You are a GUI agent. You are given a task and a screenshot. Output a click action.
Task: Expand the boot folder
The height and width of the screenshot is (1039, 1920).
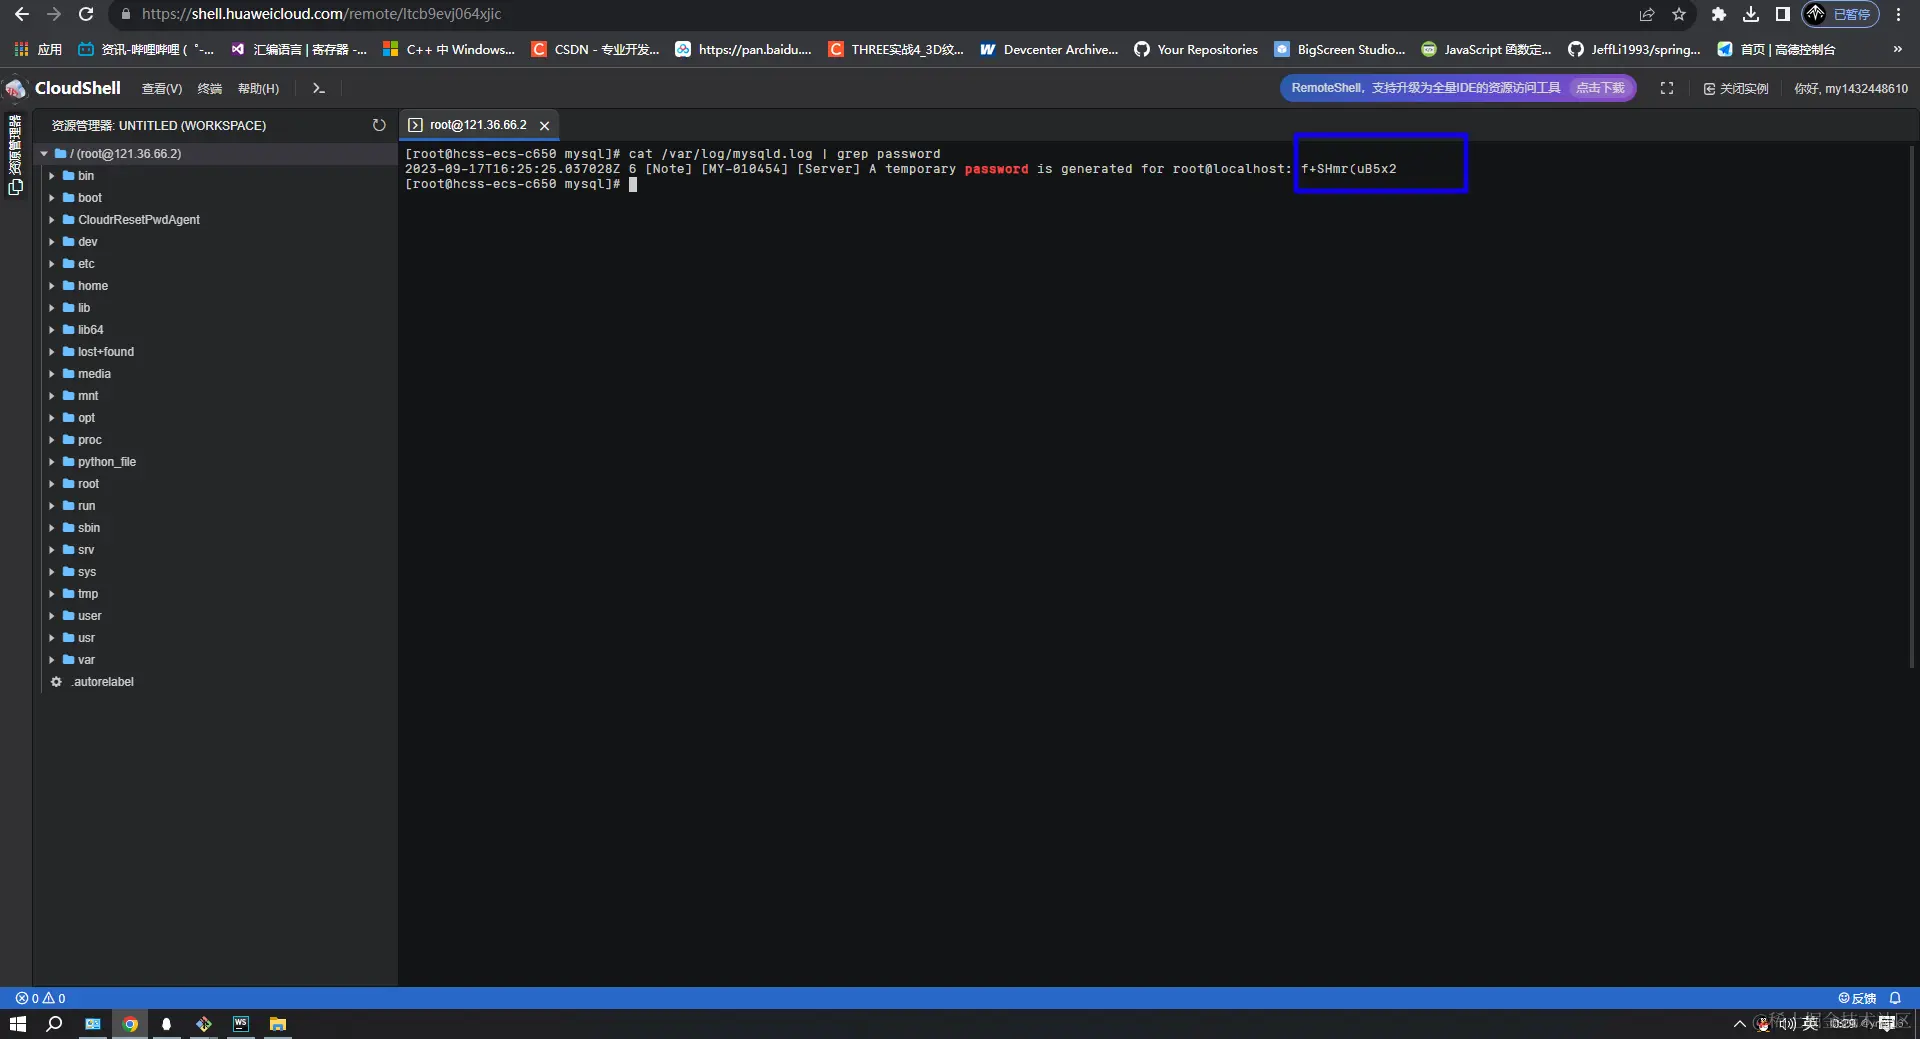[52, 198]
